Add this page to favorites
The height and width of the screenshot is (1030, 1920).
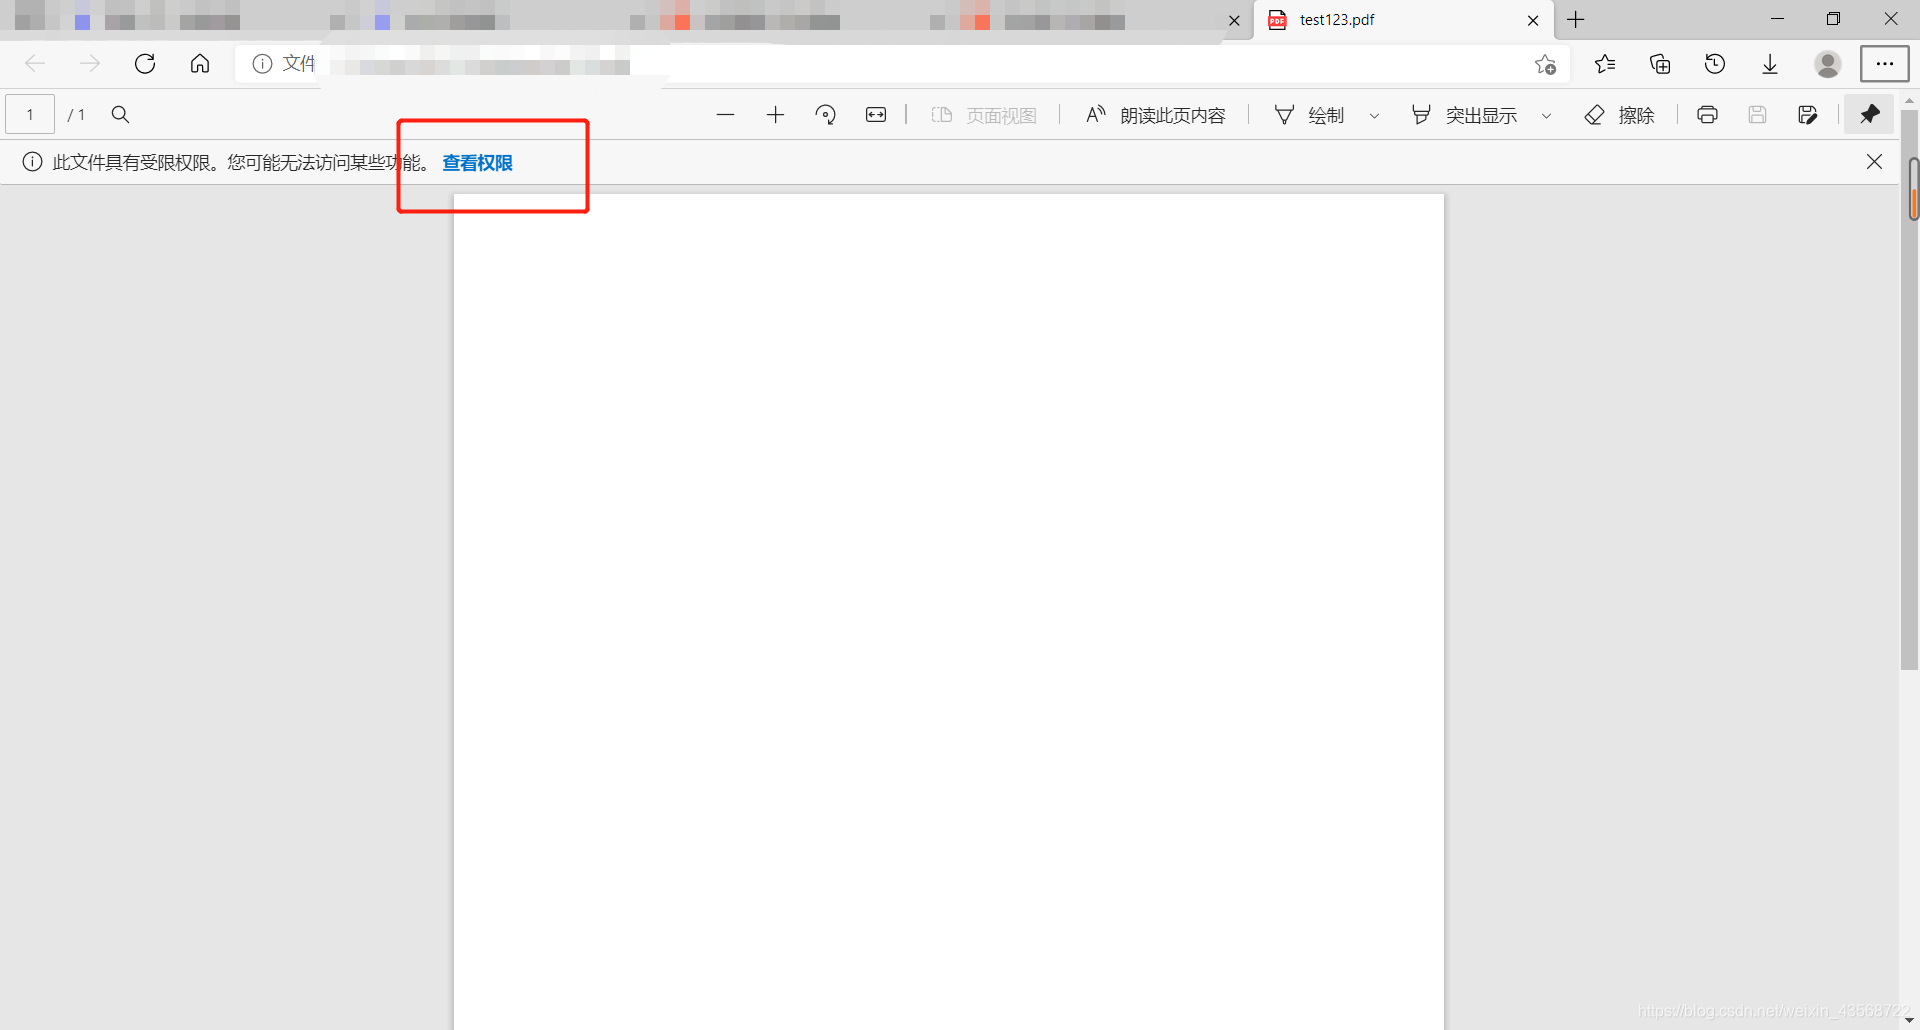tap(1545, 64)
